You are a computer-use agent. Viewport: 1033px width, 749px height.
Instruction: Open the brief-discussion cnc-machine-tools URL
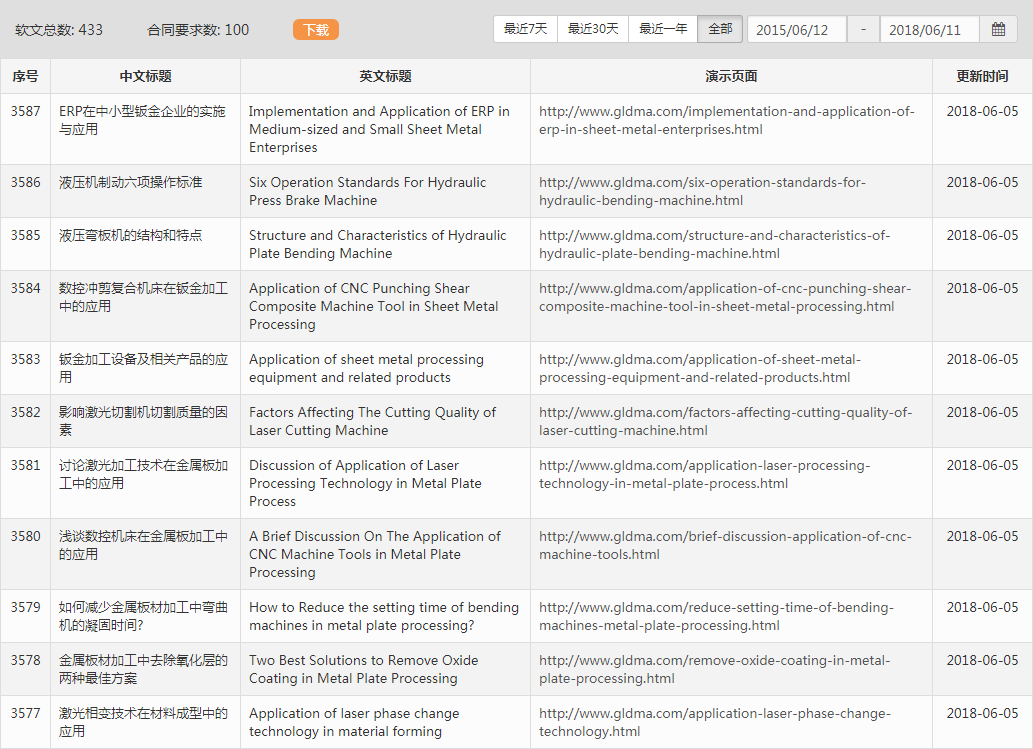[x=725, y=545]
